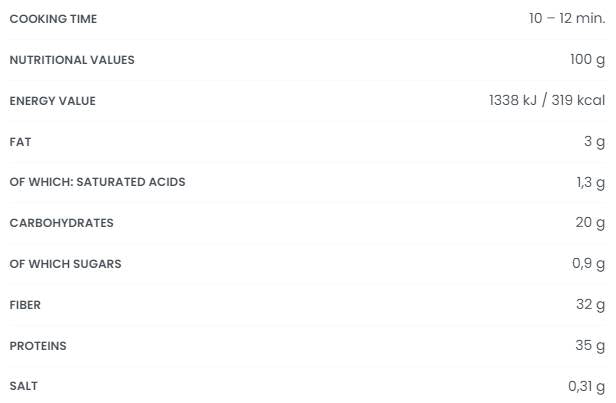Select the 20 g carbohydrates value

tap(590, 223)
